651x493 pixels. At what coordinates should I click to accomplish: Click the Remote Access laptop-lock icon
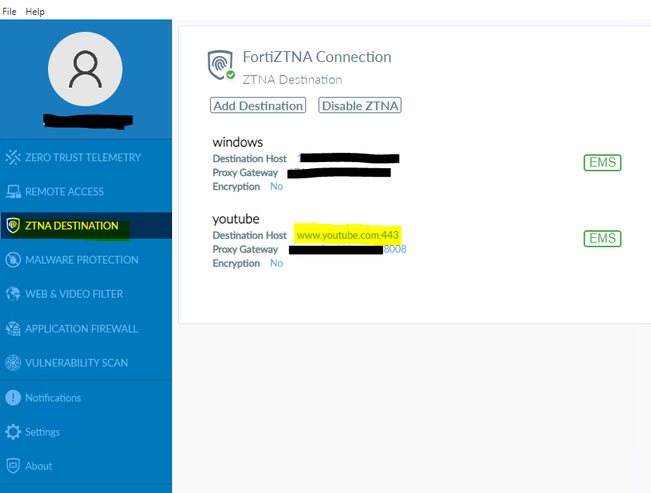coord(13,191)
